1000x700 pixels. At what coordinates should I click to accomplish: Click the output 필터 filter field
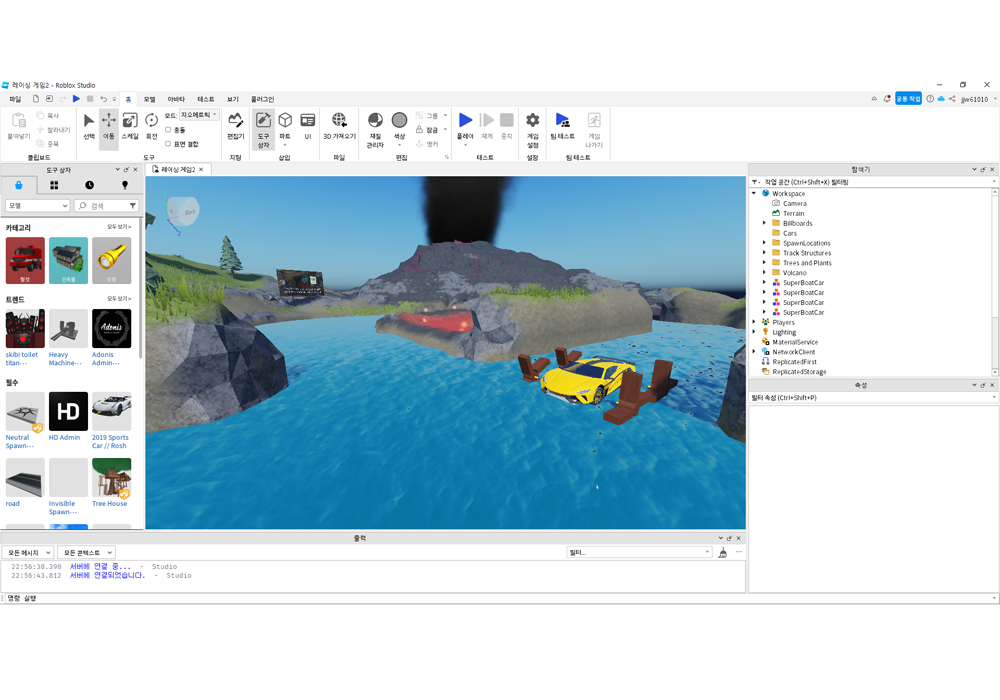click(x=639, y=553)
